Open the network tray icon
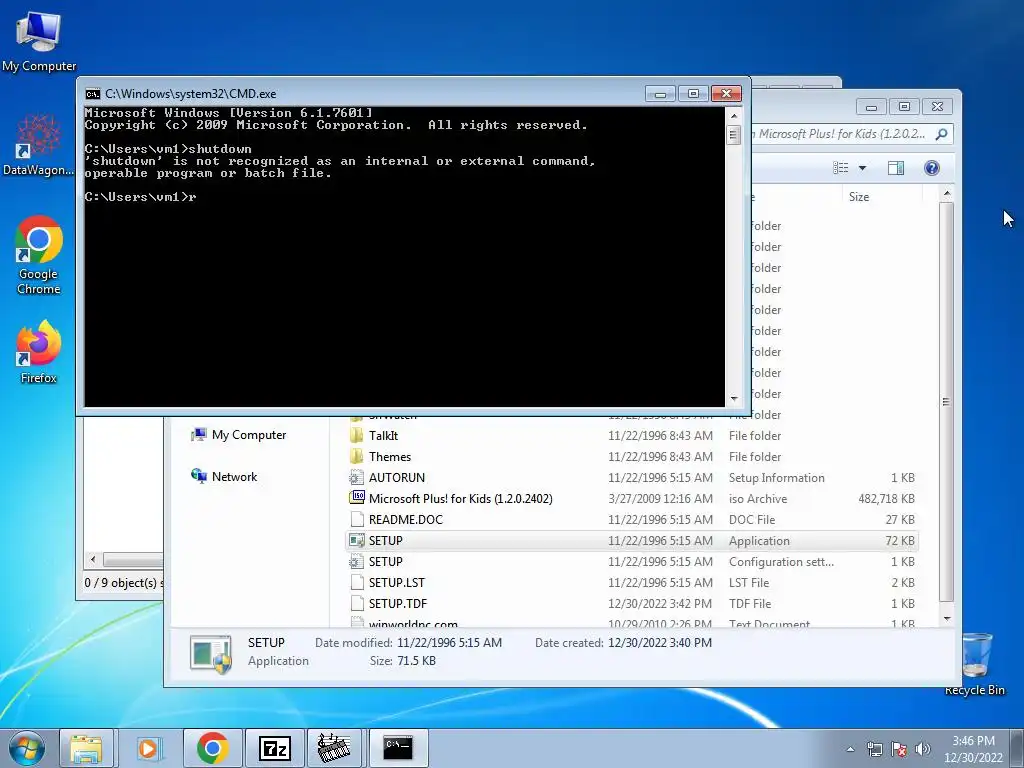Viewport: 1024px width, 768px height. 874,749
